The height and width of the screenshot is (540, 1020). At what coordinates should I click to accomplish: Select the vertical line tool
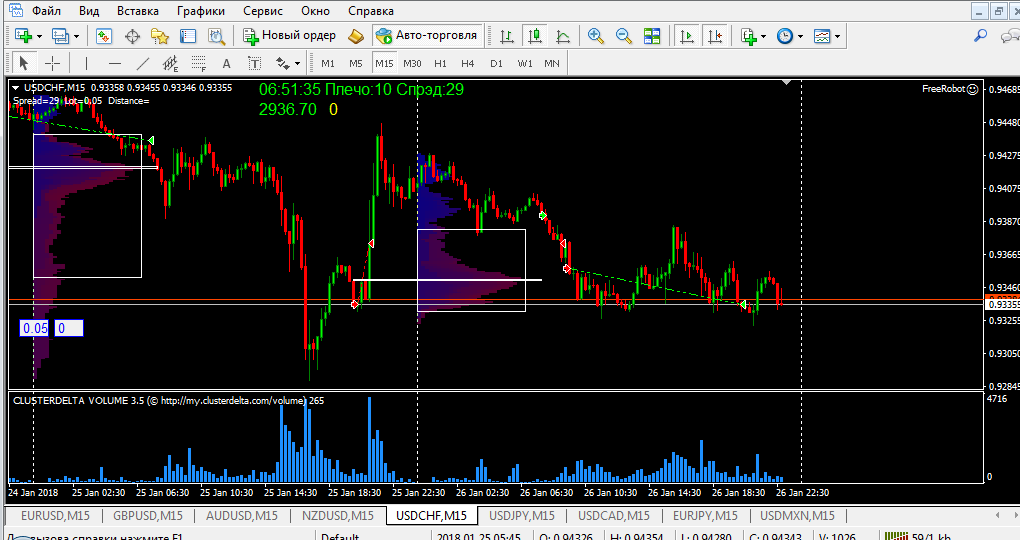click(87, 63)
